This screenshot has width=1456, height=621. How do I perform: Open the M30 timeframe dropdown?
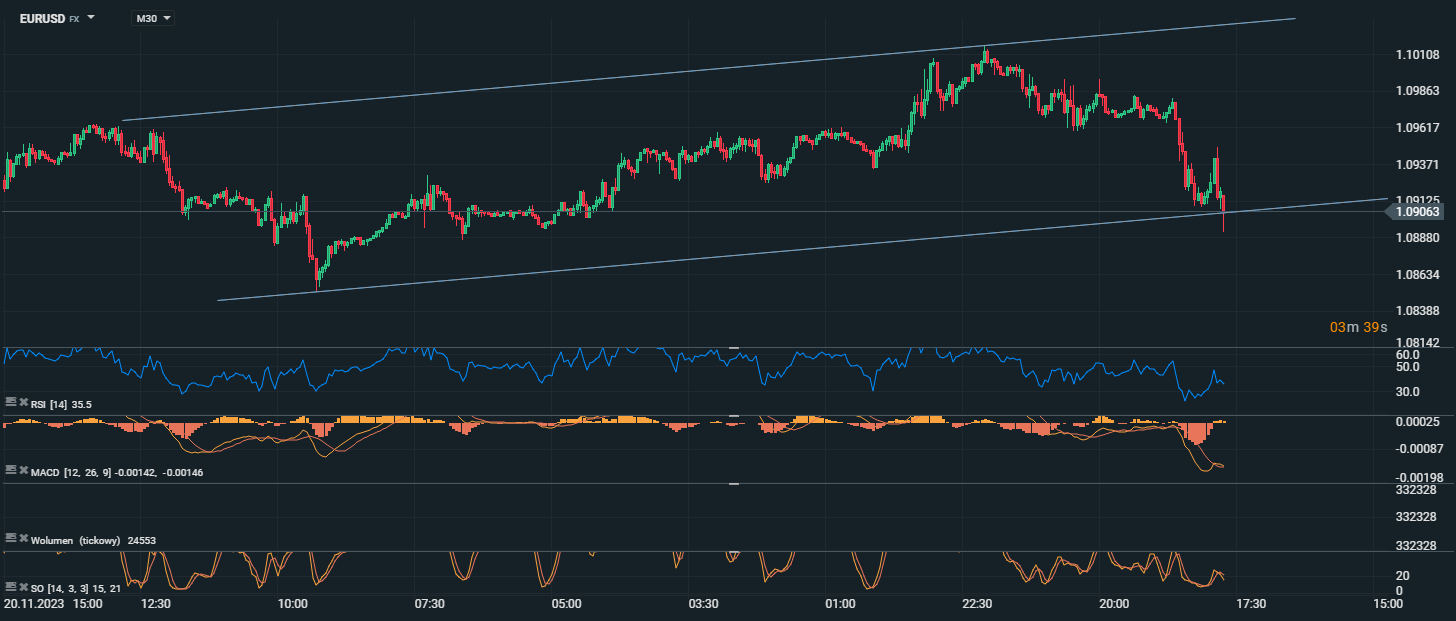(152, 18)
